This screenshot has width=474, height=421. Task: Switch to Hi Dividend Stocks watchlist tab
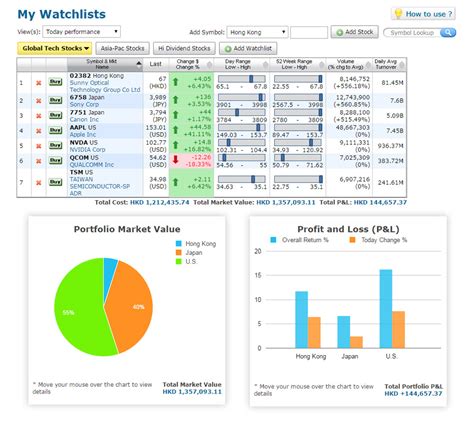[184, 48]
